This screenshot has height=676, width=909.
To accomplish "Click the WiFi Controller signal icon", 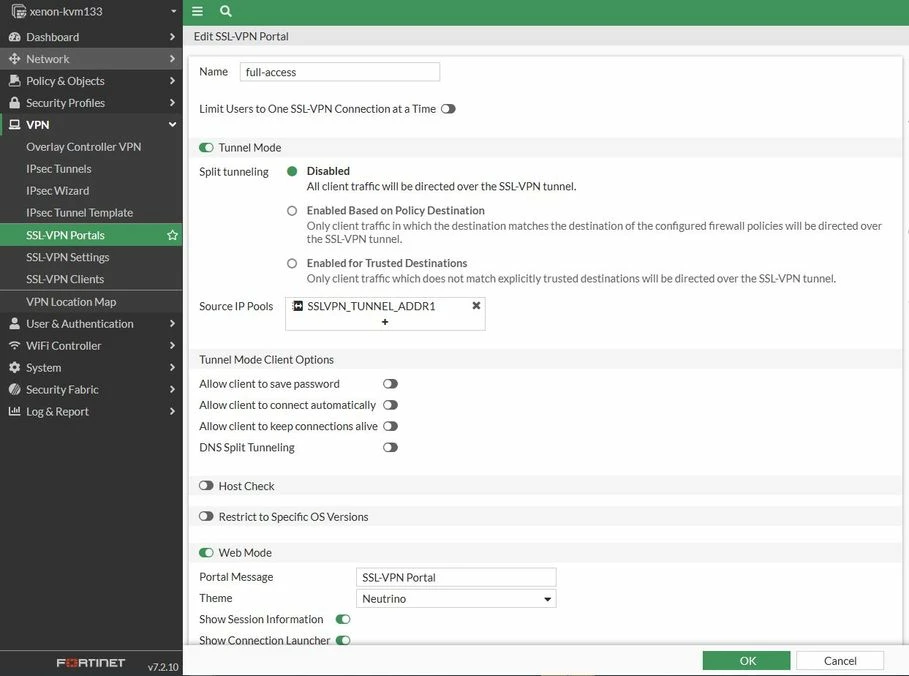I will (14, 346).
